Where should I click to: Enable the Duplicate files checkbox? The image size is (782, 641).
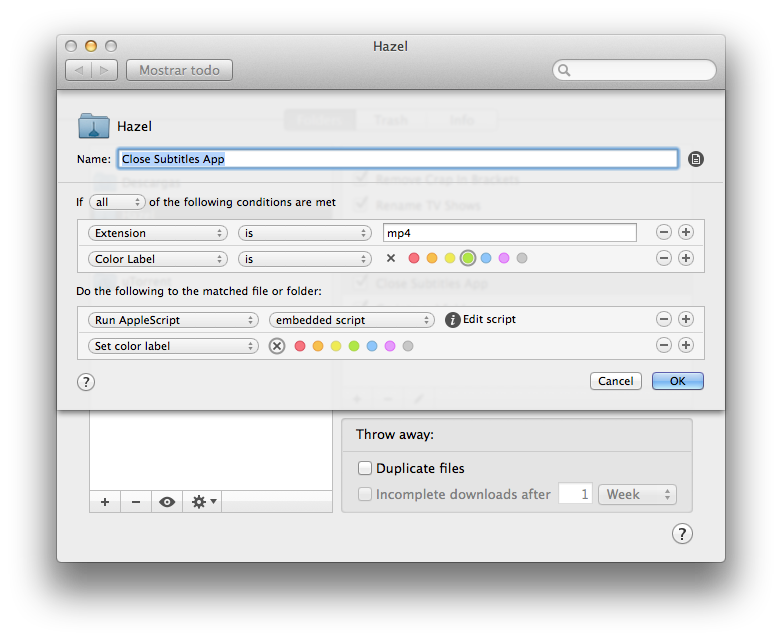point(365,468)
